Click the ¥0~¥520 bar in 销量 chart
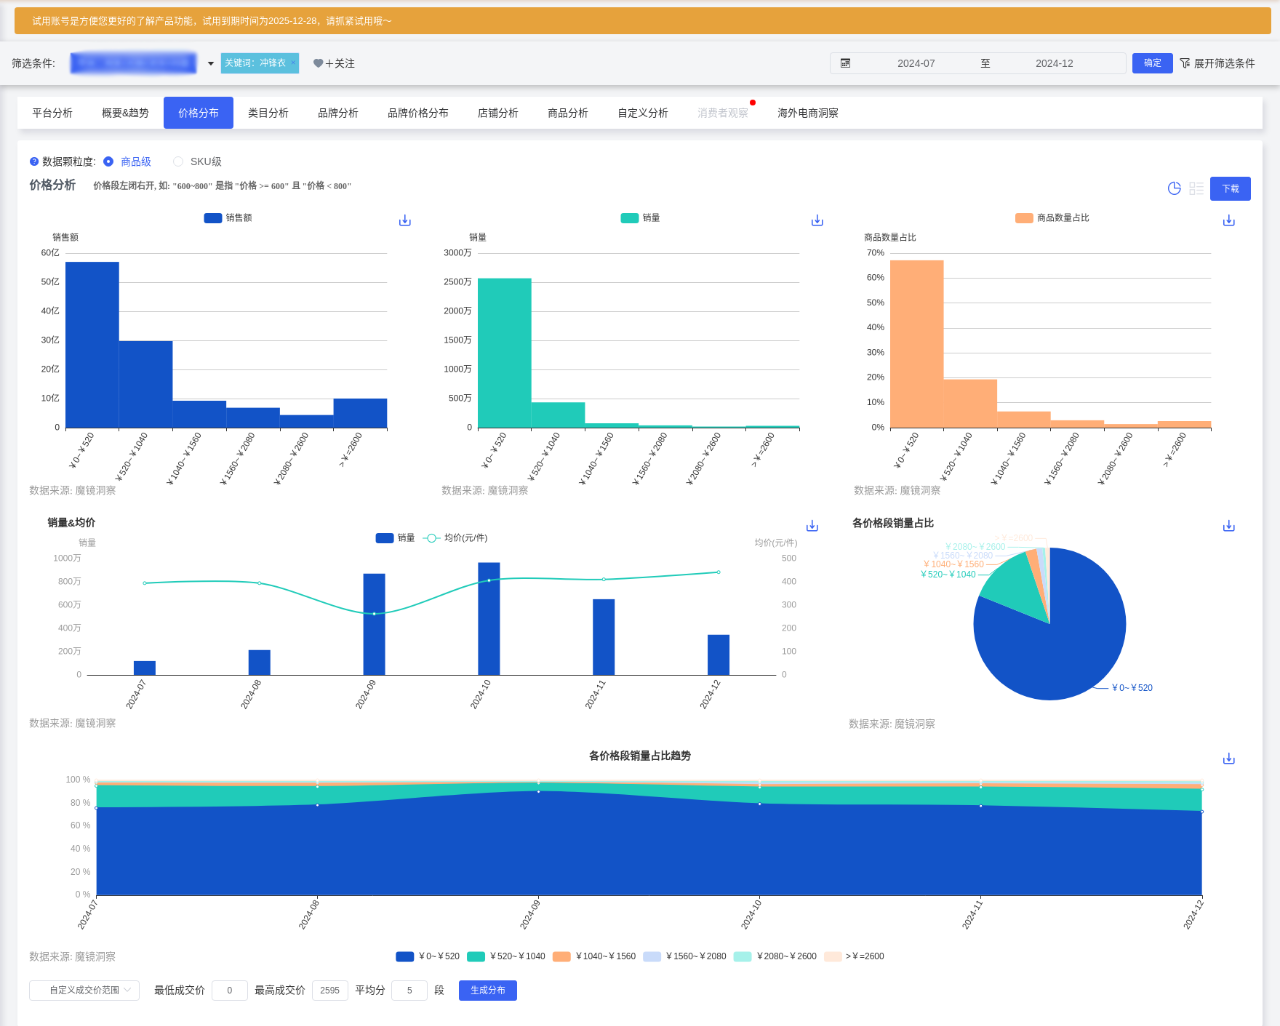Screen dimensions: 1280x1026 [x=504, y=353]
